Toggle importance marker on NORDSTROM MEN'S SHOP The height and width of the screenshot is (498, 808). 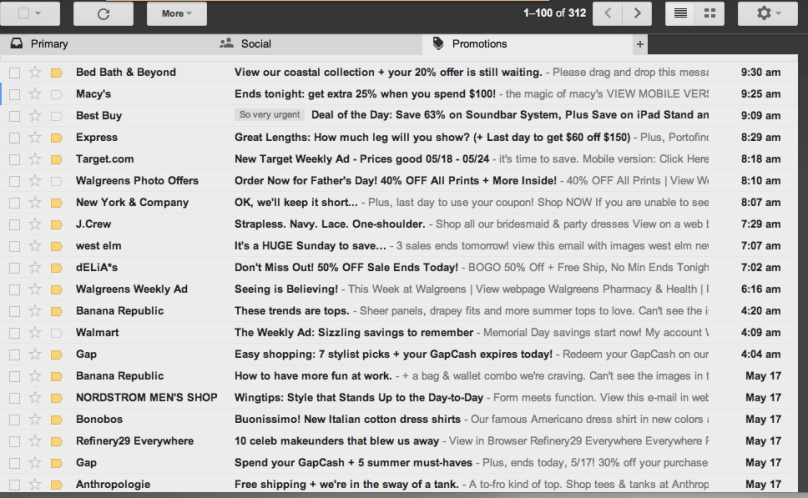(57, 398)
